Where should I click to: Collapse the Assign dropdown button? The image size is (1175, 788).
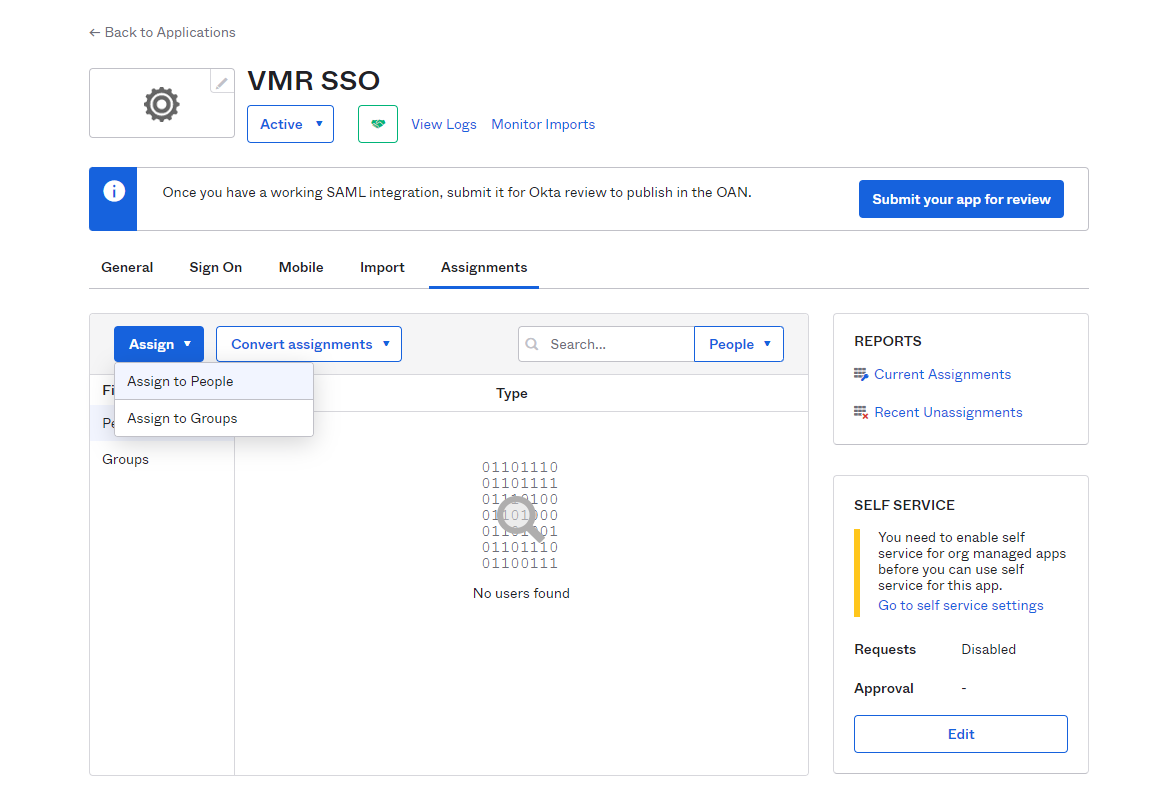pyautogui.click(x=159, y=344)
